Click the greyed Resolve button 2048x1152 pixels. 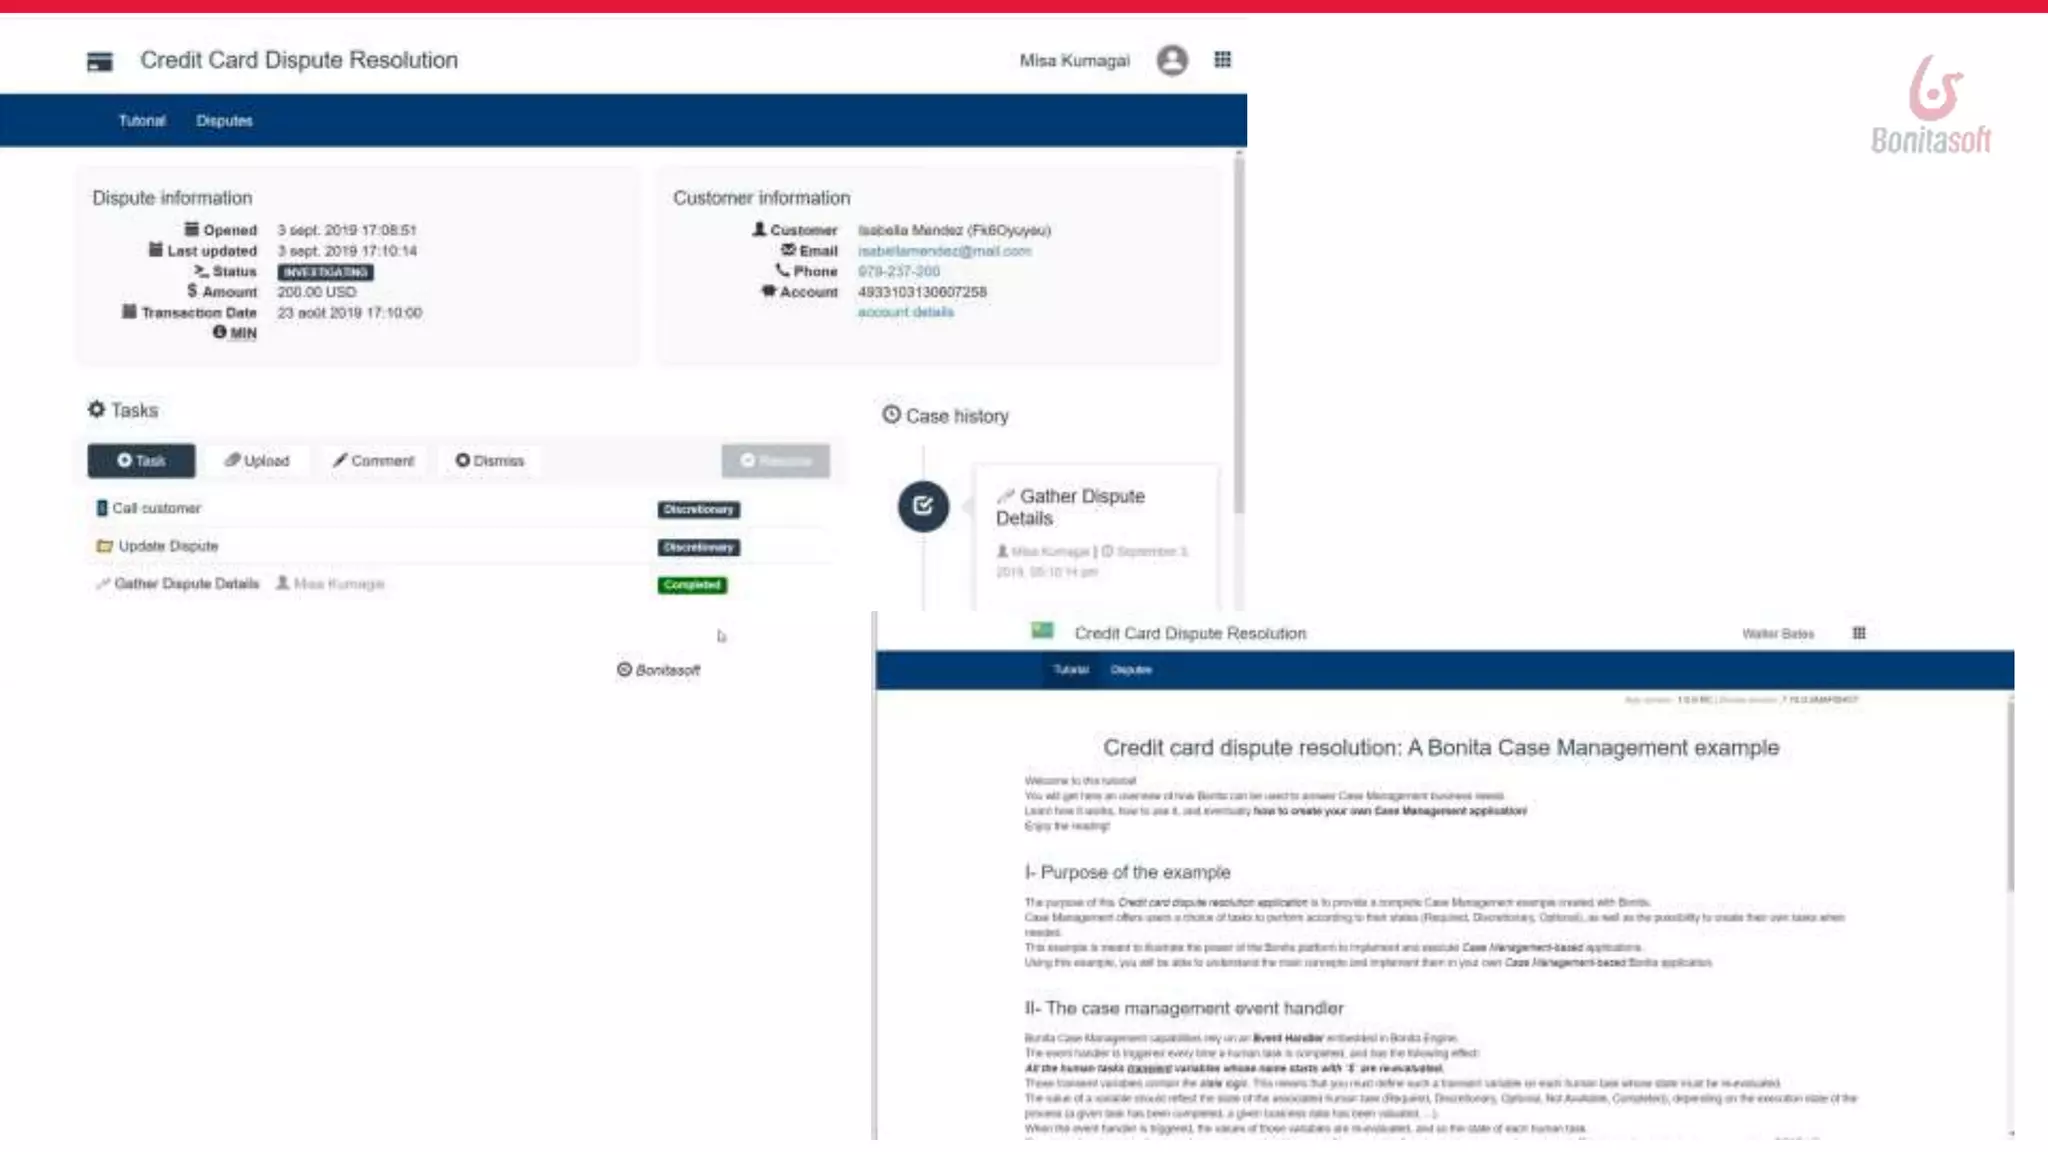coord(775,461)
